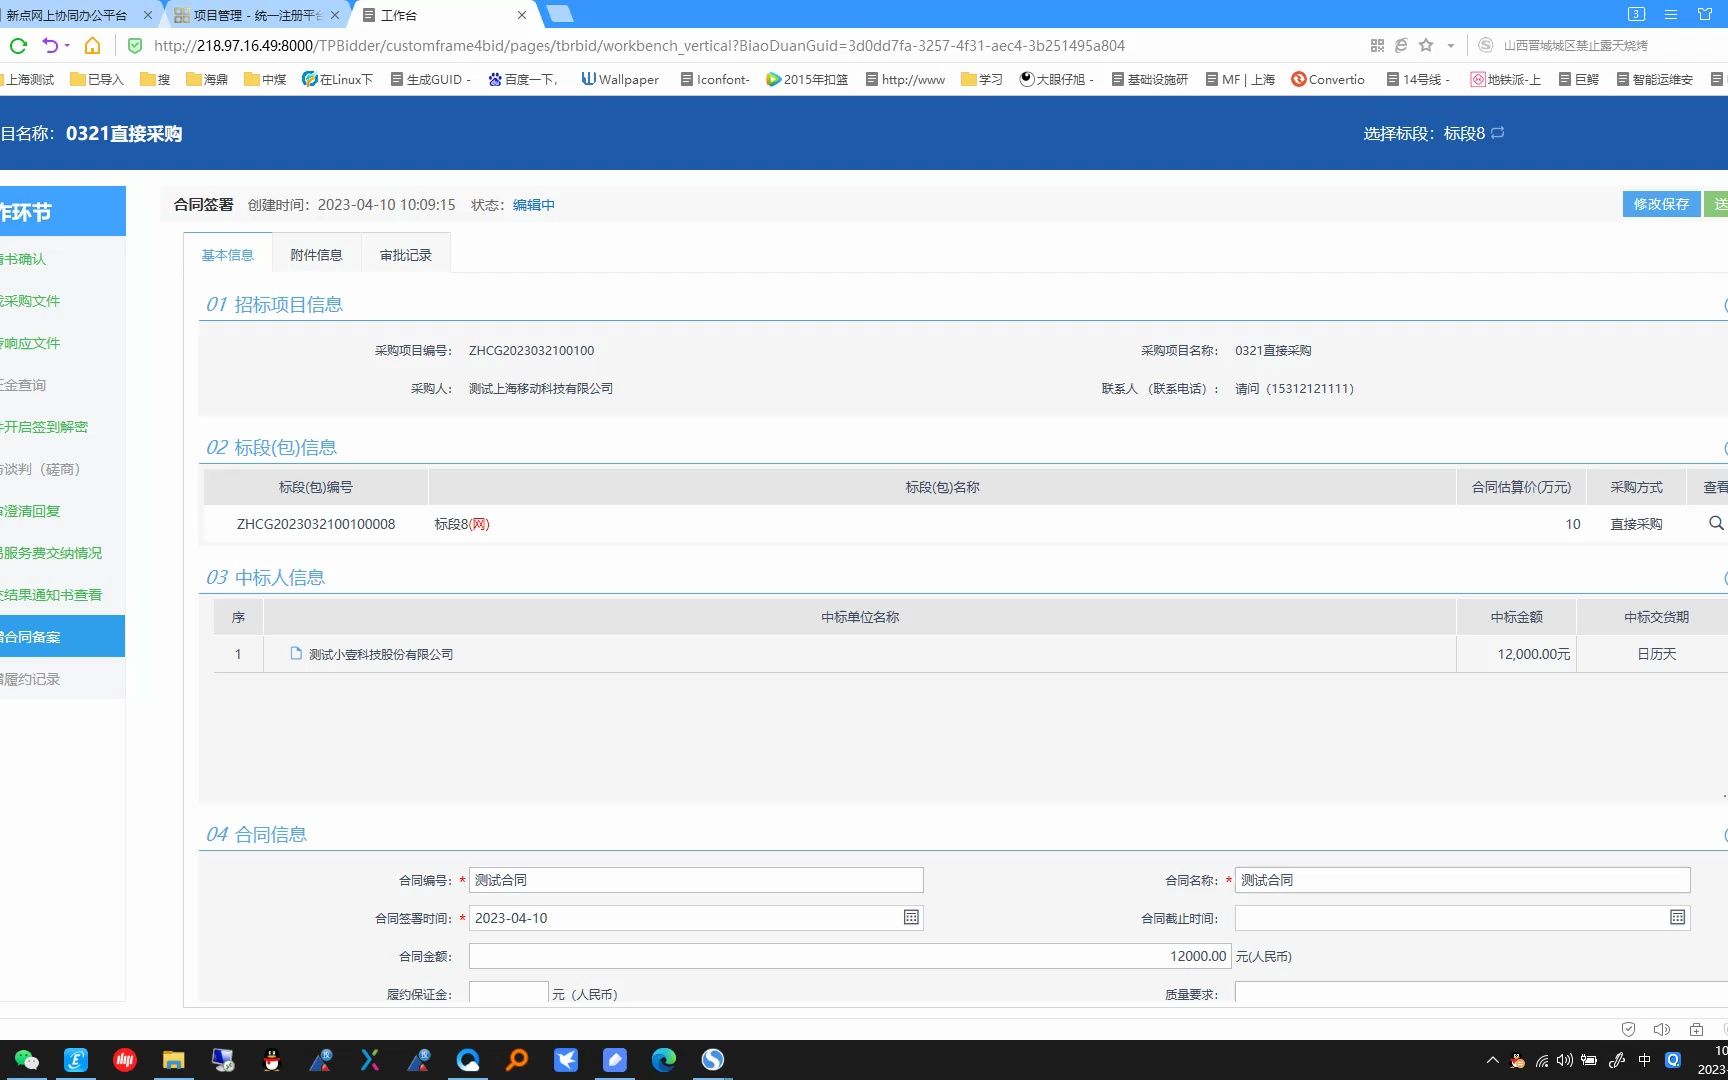Open a new tab button
This screenshot has height=1080, width=1728.
560,14
